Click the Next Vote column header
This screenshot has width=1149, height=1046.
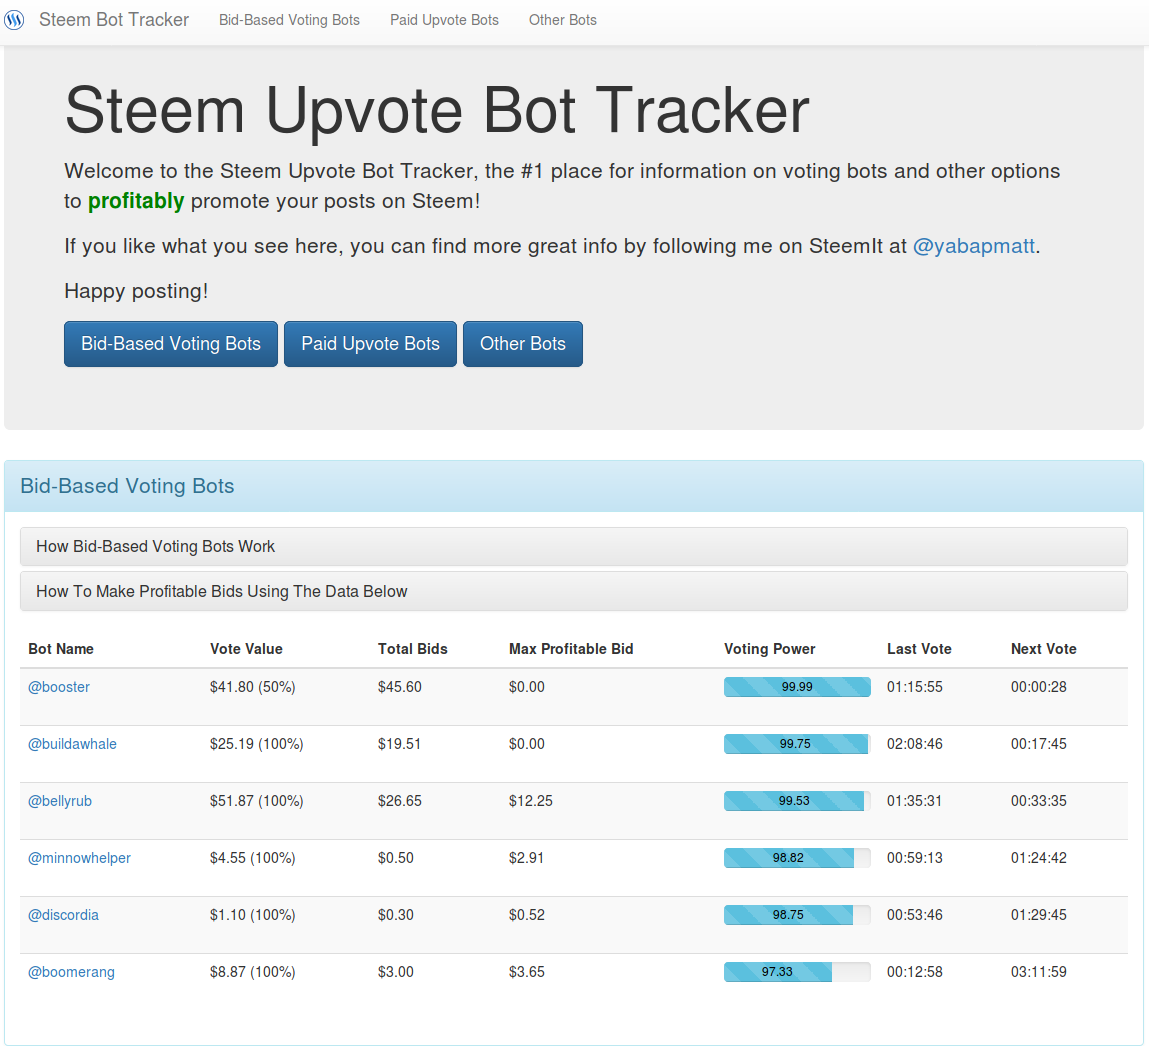[x=1043, y=649]
